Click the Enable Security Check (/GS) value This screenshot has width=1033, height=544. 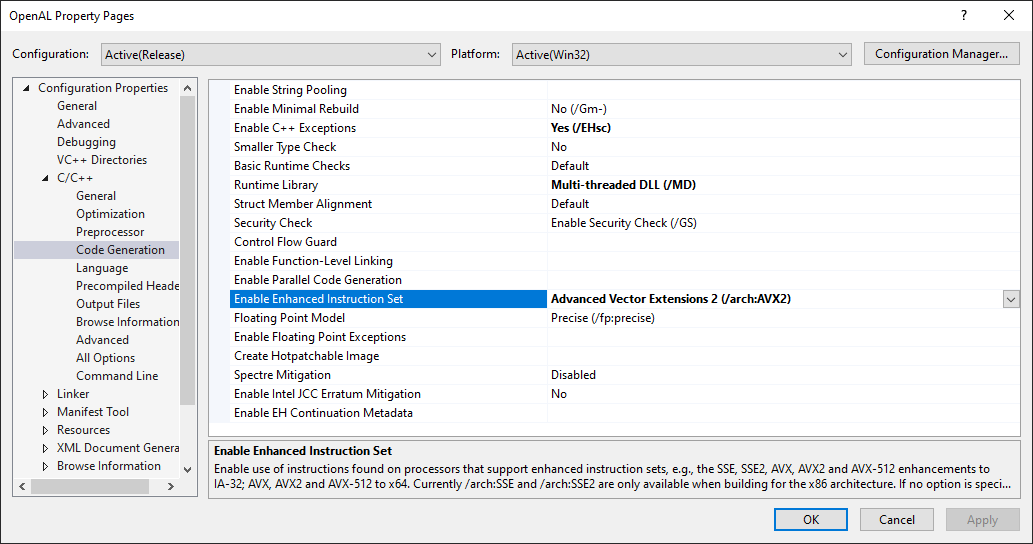pos(624,223)
